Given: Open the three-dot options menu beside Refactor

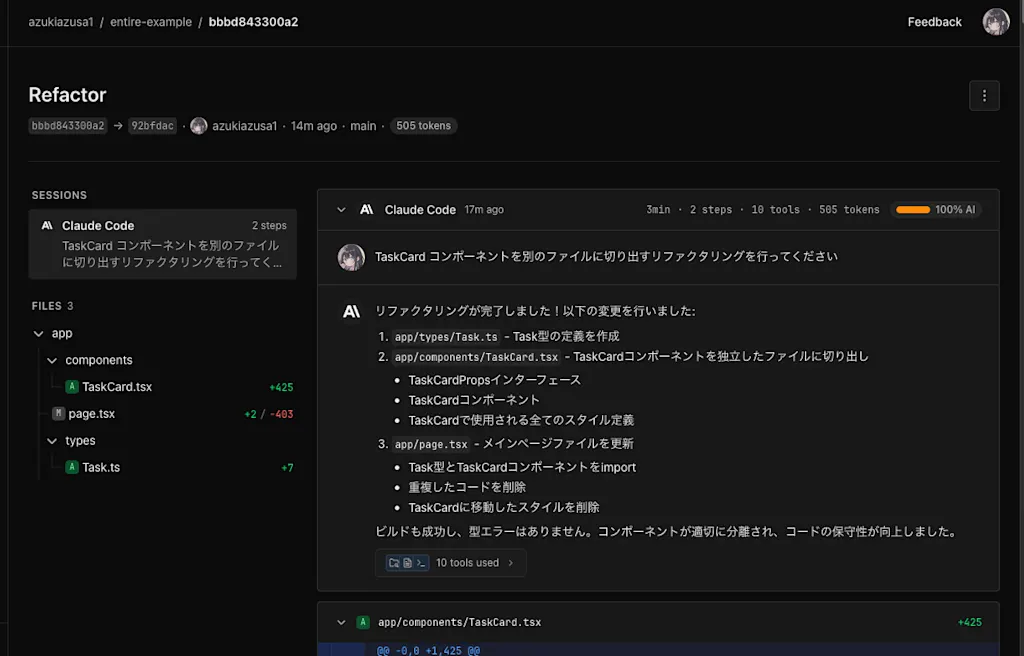Looking at the screenshot, I should pyautogui.click(x=984, y=96).
